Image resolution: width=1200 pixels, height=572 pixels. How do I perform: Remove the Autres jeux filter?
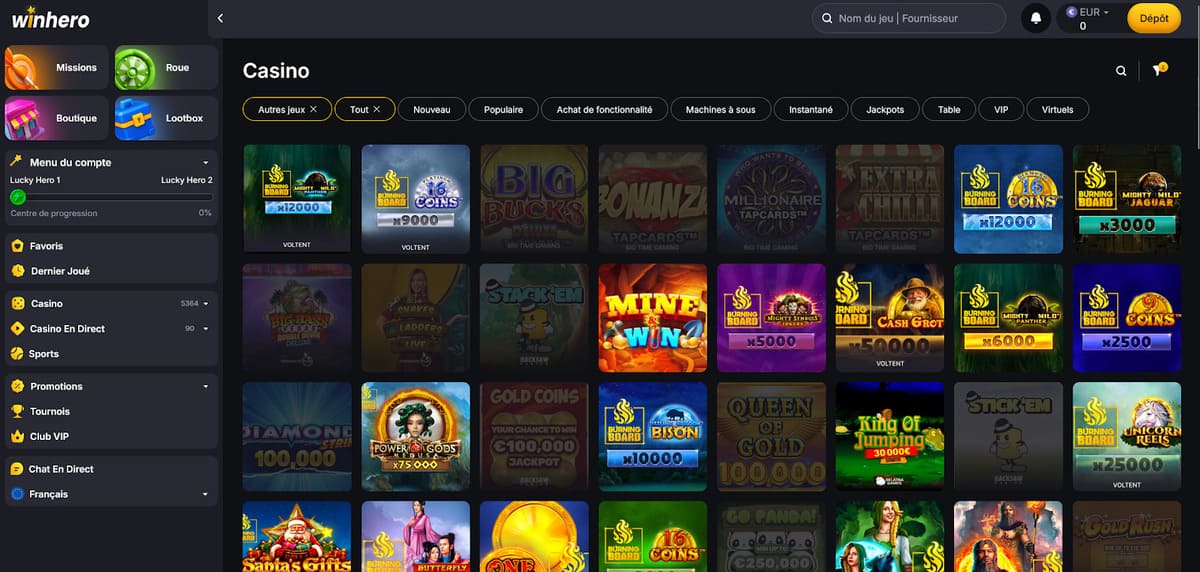pos(313,109)
